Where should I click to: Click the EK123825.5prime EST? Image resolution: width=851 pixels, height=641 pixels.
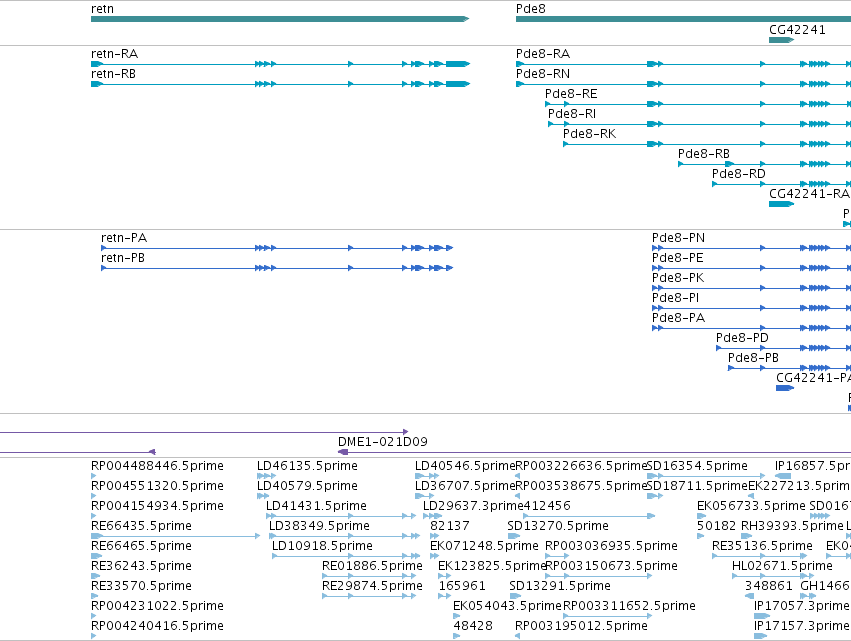(444, 576)
